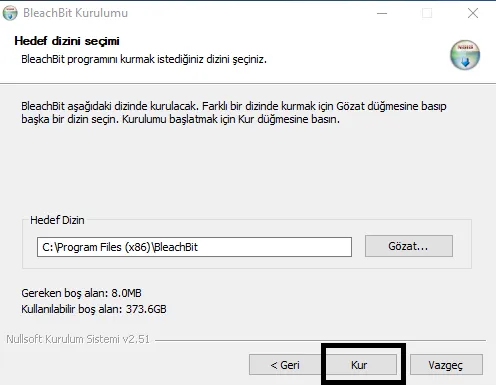496x385 pixels.
Task: Click the Kur install button
Action: (x=361, y=365)
